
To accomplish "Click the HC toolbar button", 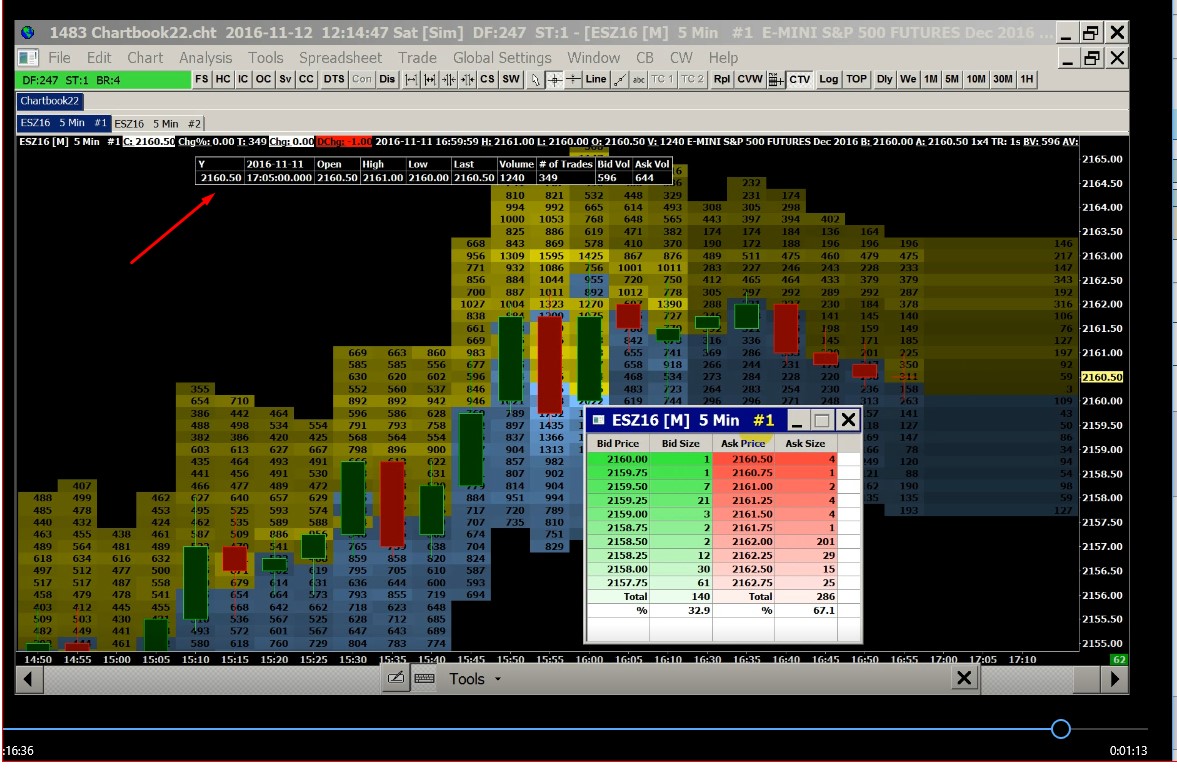I will tap(223, 80).
